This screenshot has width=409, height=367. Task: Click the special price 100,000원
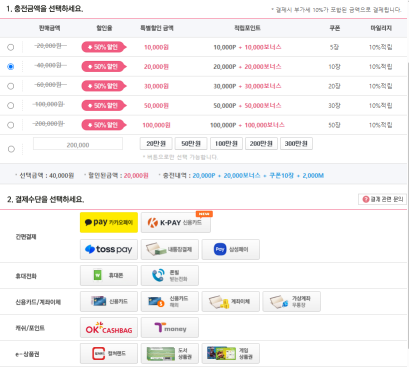point(156,125)
